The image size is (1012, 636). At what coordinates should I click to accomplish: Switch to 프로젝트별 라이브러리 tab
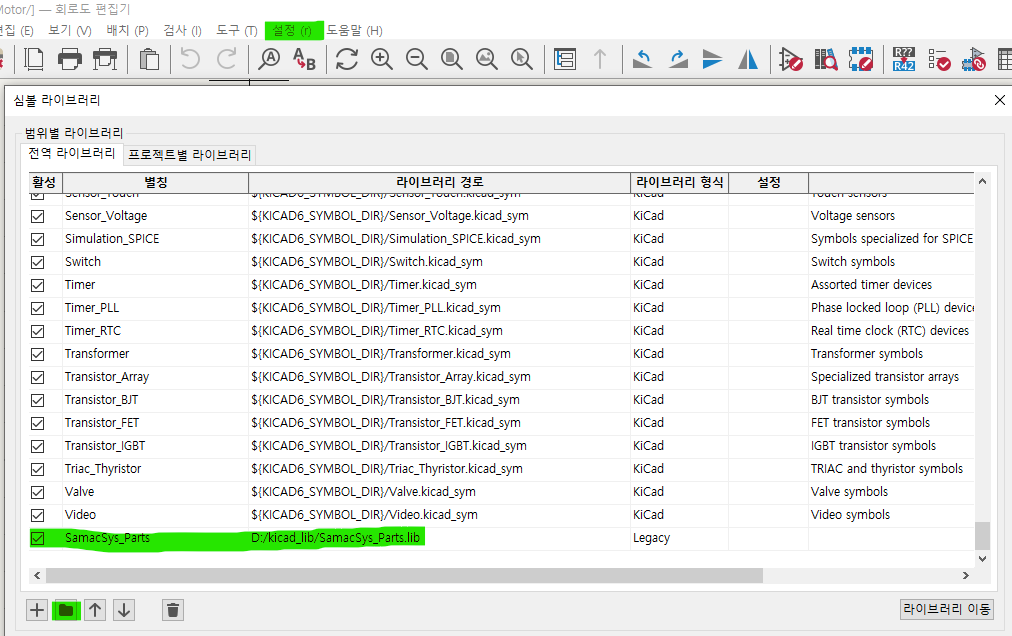click(190, 154)
